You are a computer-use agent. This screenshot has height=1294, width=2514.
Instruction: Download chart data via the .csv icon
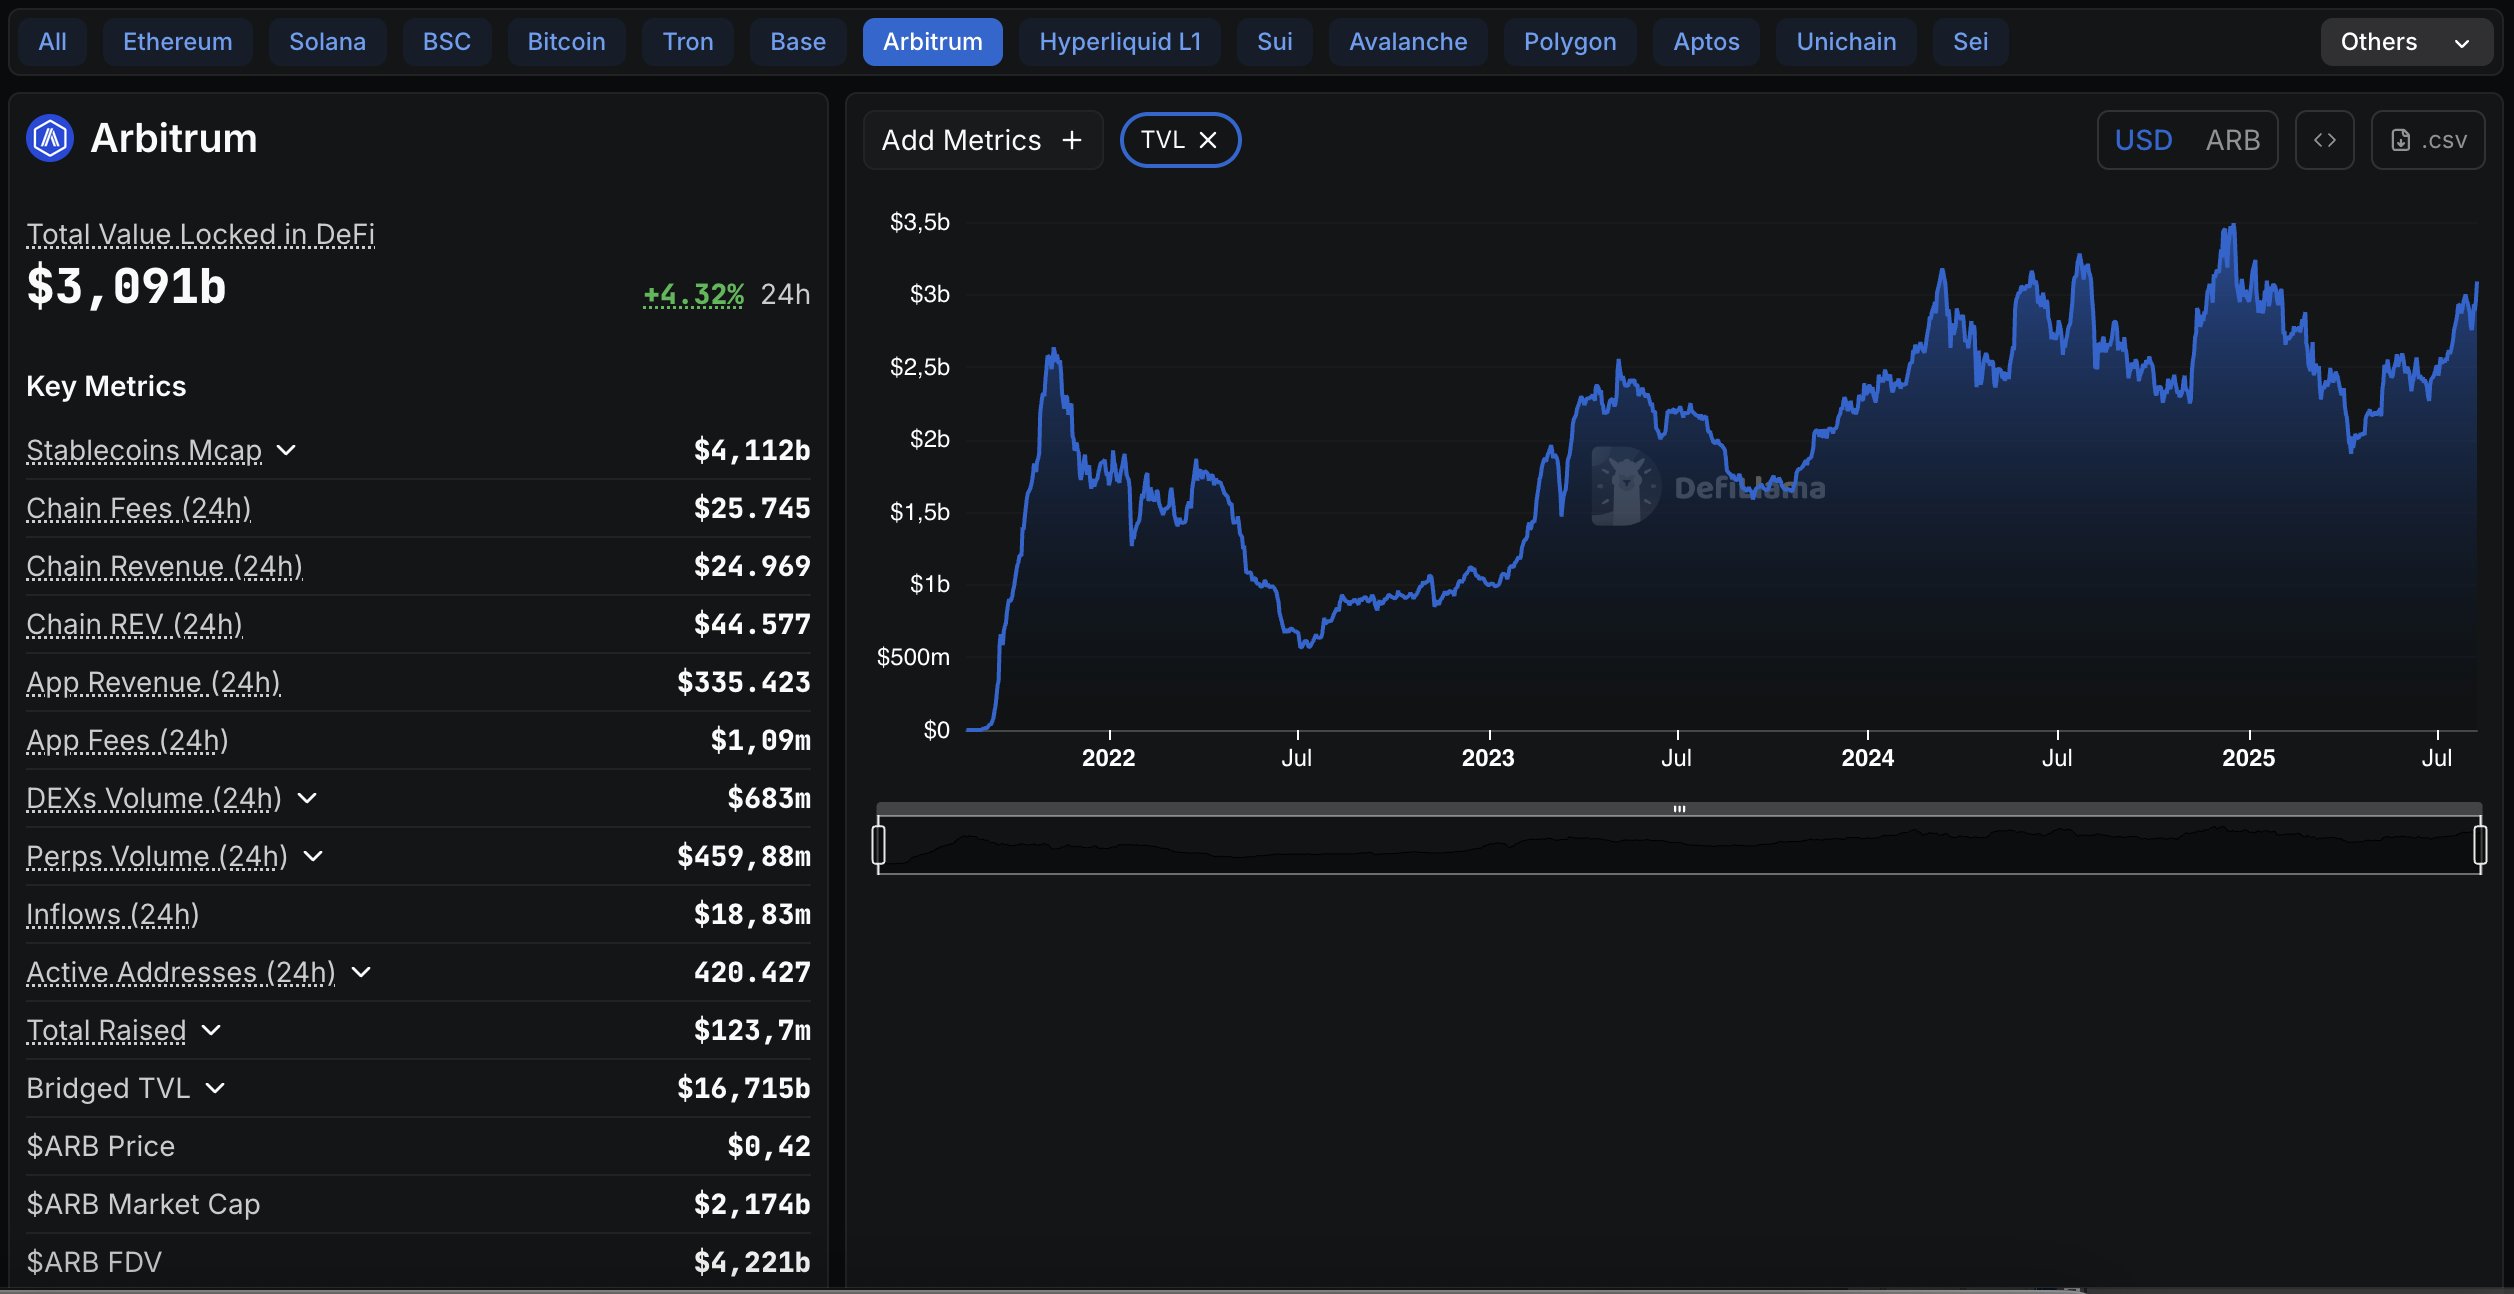point(2427,140)
